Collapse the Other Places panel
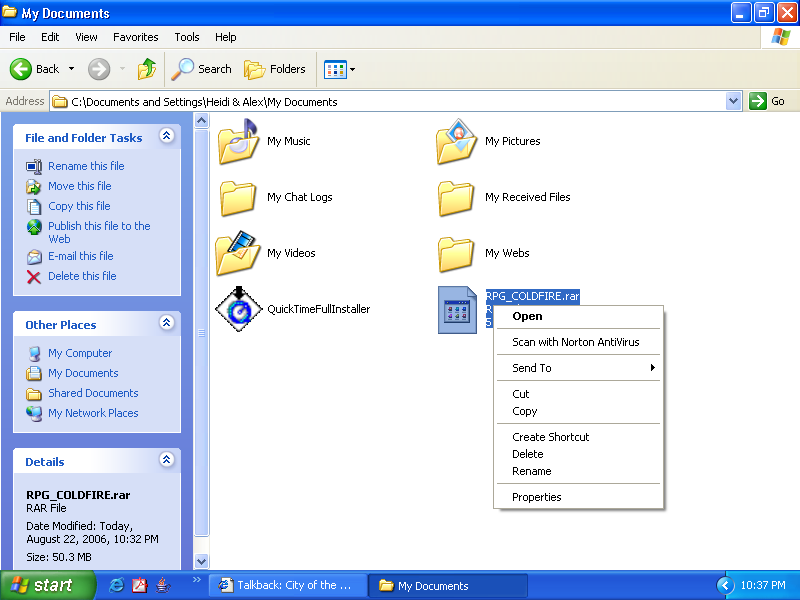The width and height of the screenshot is (800, 600). coord(167,324)
